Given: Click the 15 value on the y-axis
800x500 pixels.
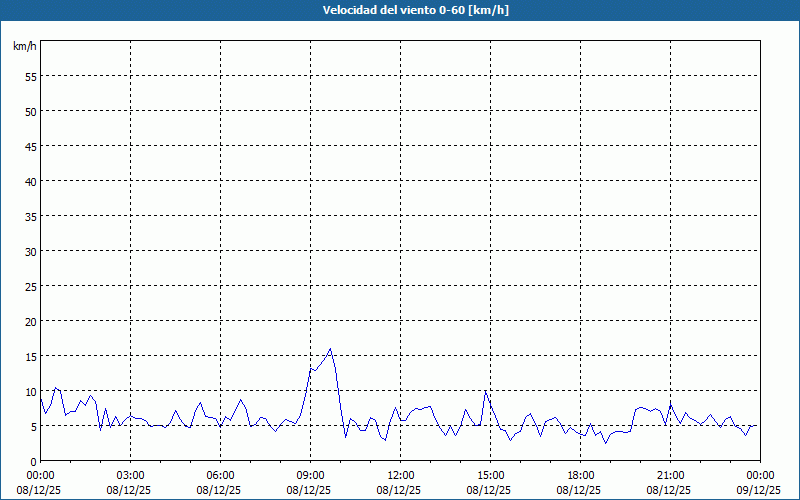Looking at the screenshot, I should (x=31, y=356).
